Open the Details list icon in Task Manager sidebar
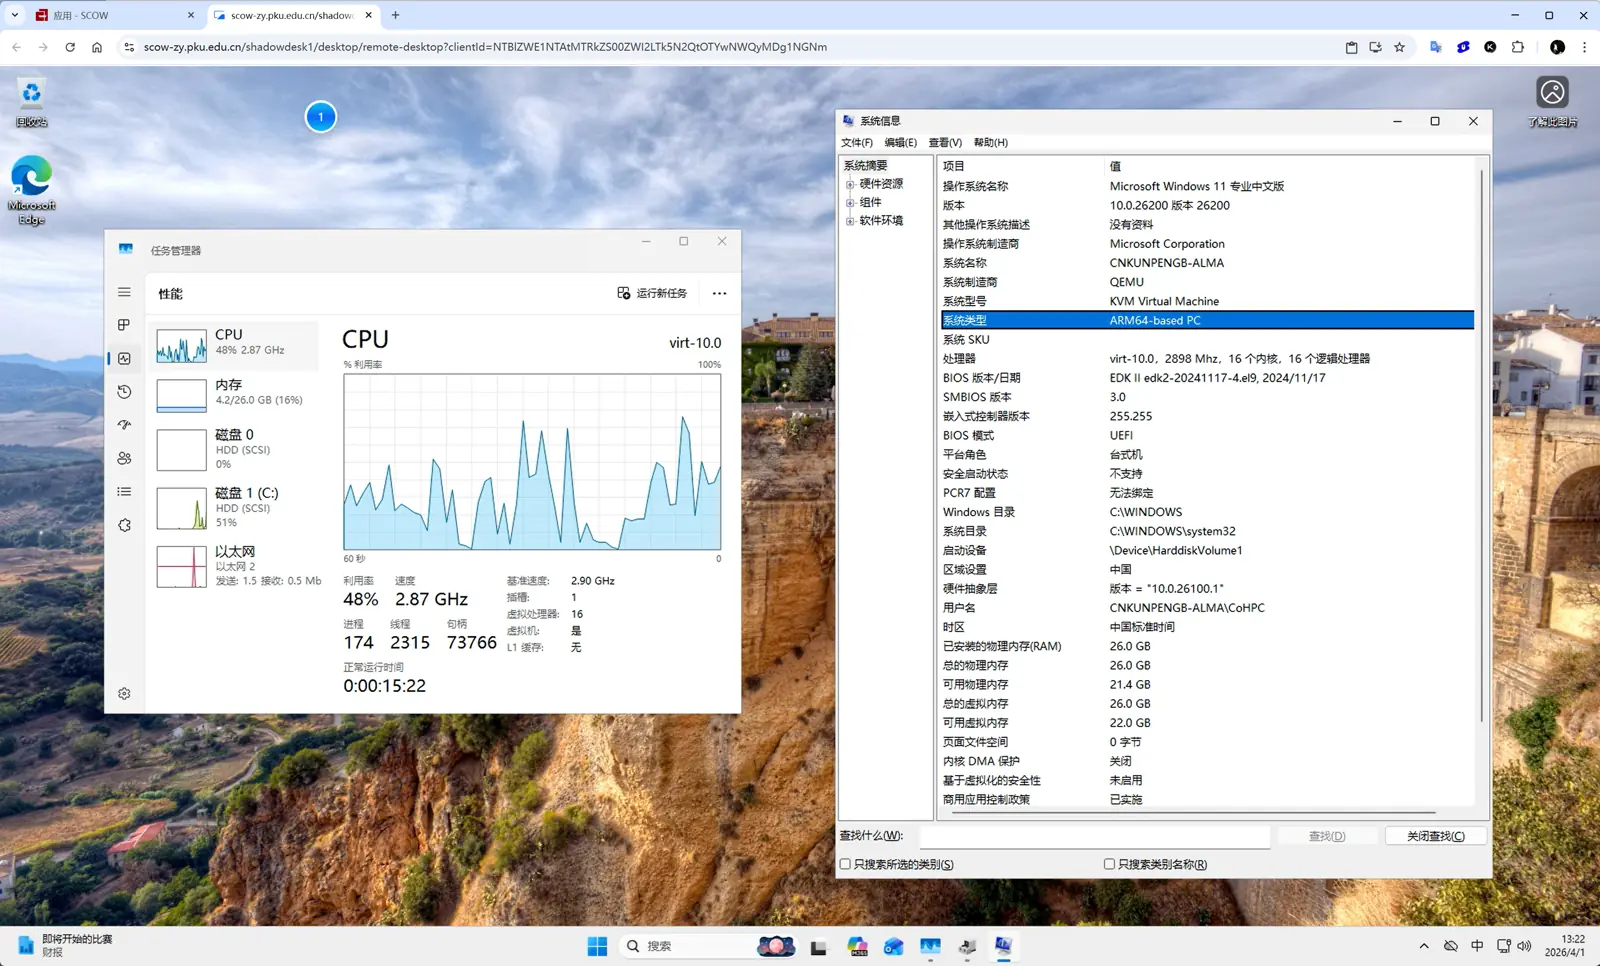1600x966 pixels. (x=124, y=491)
